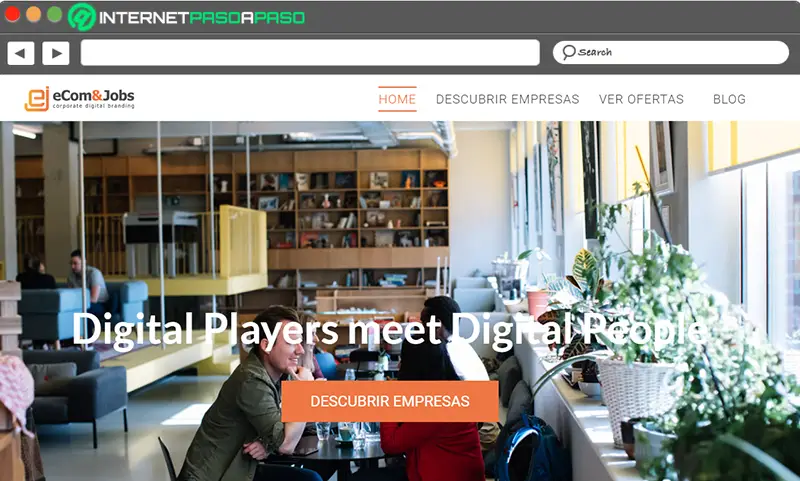Click the green maximize window dot

point(55,14)
